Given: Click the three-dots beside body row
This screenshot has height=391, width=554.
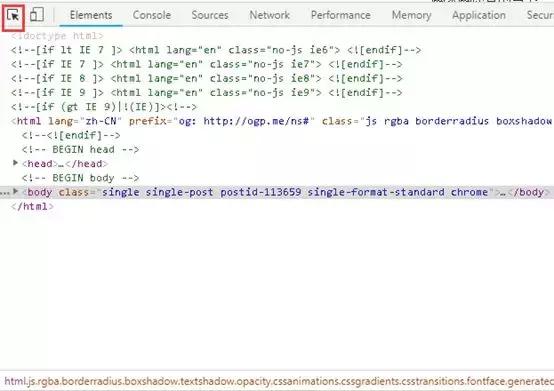Looking at the screenshot, I should tap(5, 193).
